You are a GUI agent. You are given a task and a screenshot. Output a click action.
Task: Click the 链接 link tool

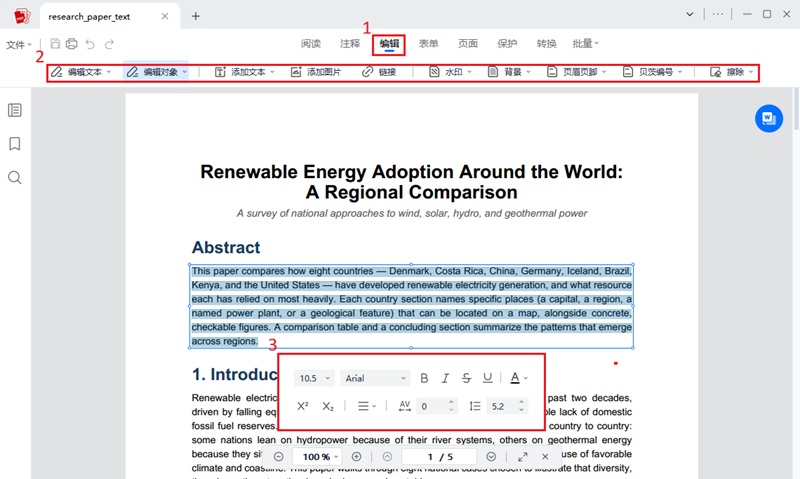[x=379, y=72]
